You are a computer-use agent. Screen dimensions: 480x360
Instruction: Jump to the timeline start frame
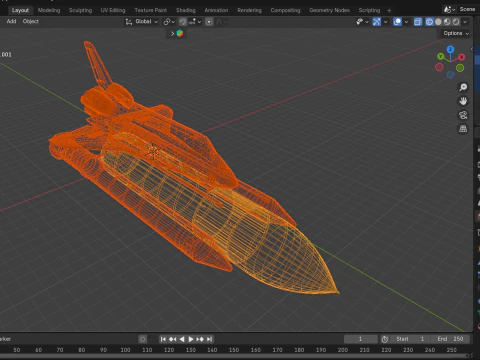click(163, 339)
